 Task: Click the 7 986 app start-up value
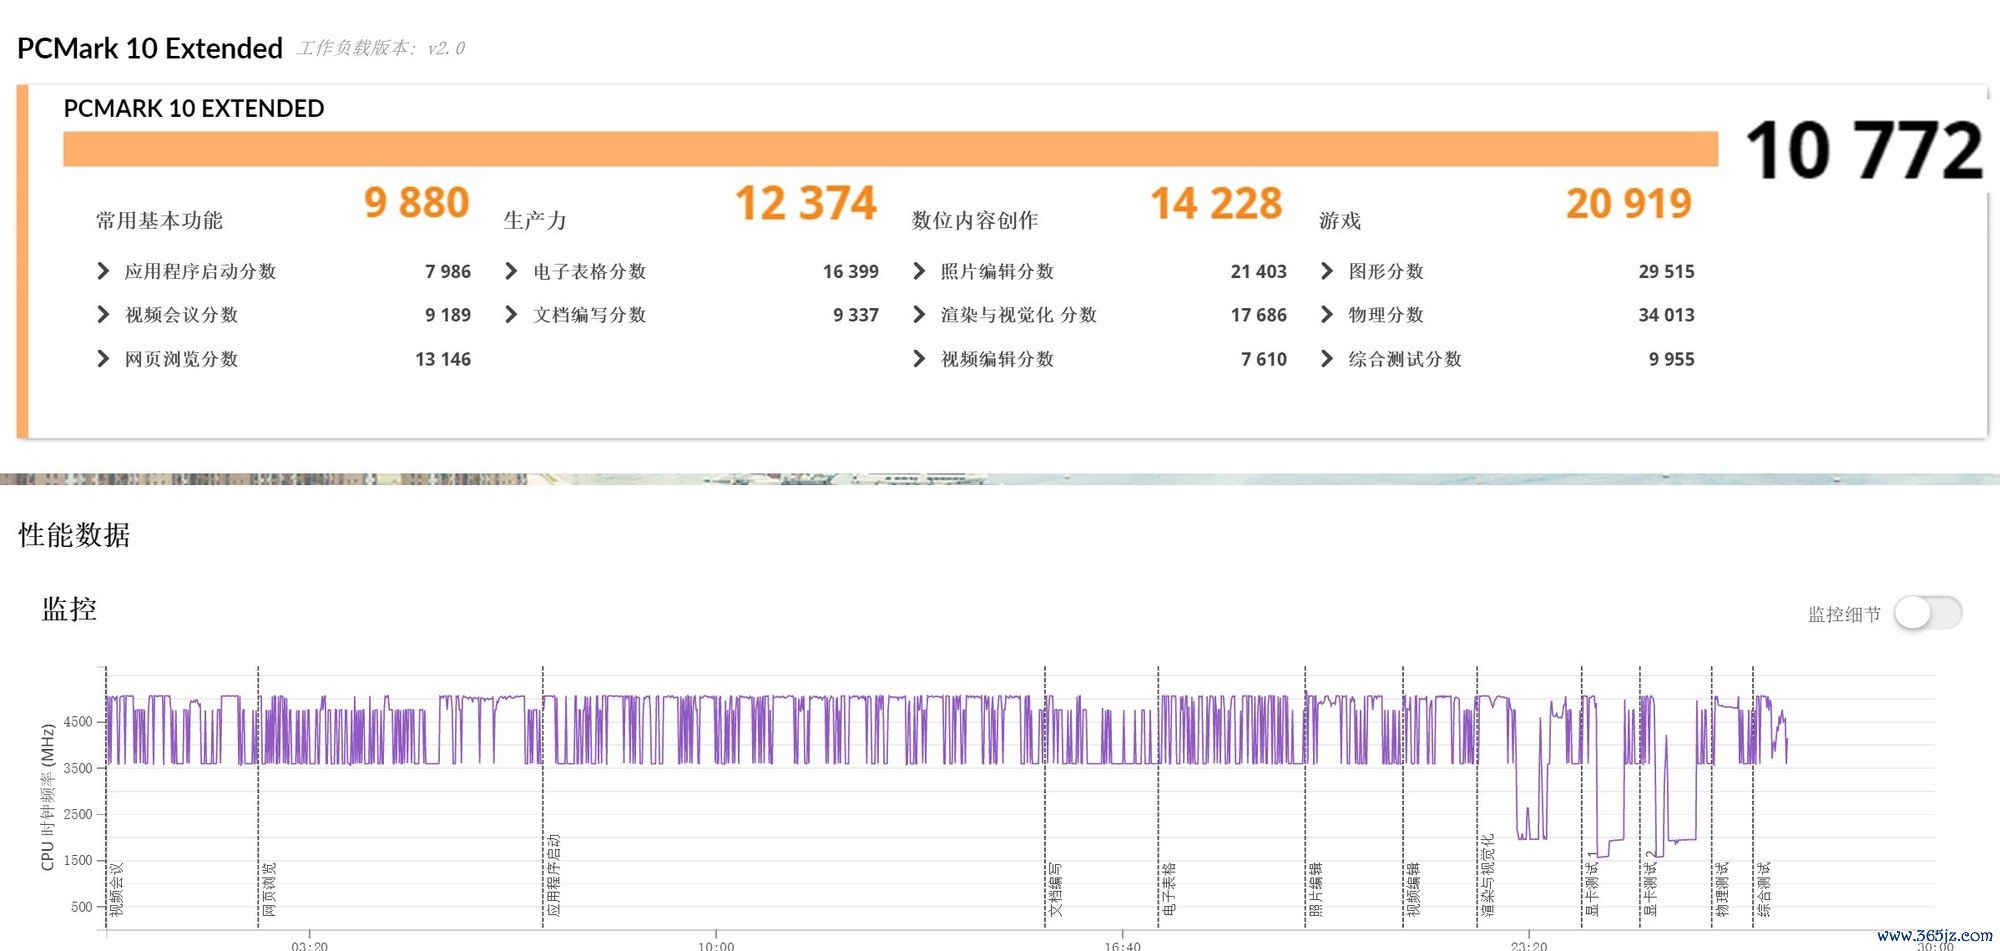448,271
